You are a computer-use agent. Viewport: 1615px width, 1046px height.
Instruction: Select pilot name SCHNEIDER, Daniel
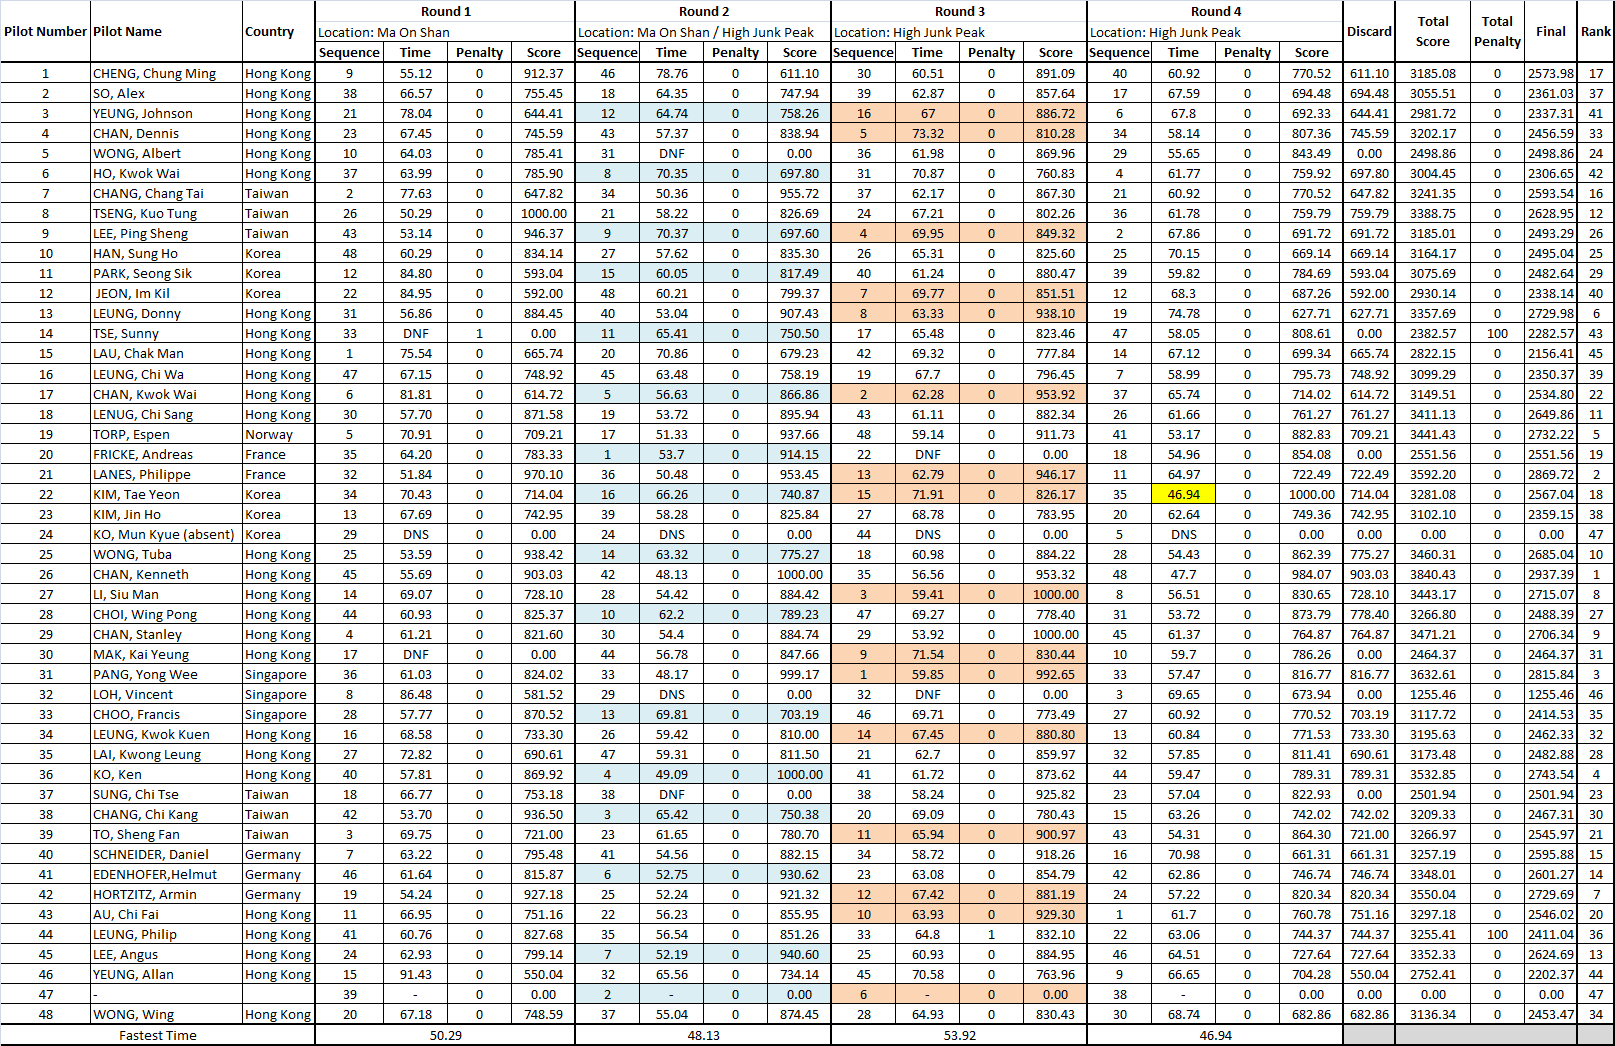[x=151, y=855]
